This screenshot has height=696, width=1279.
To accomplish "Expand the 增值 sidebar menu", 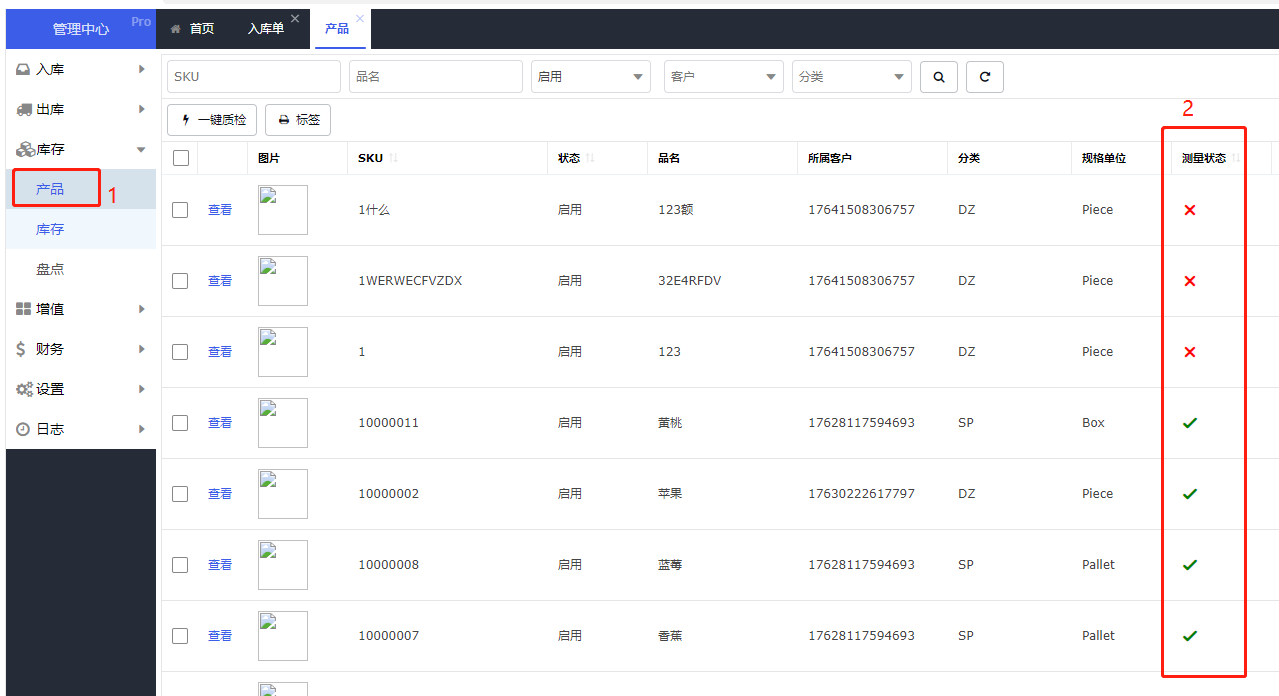I will (x=81, y=309).
